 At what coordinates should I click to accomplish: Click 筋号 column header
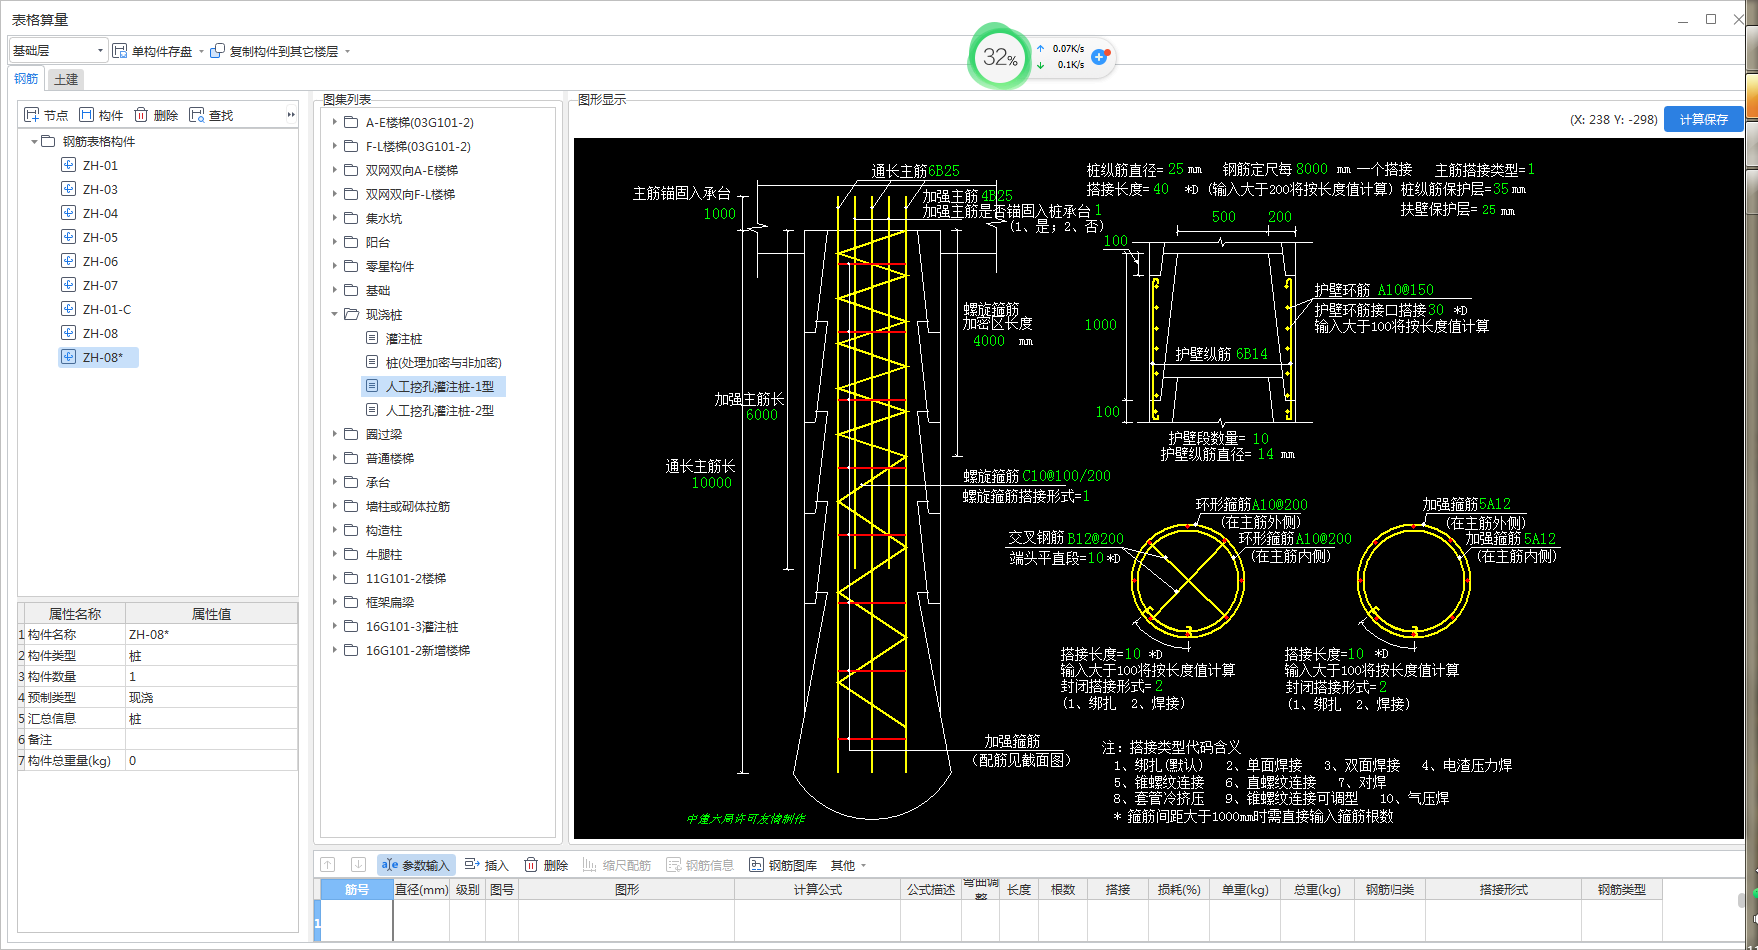[x=357, y=890]
